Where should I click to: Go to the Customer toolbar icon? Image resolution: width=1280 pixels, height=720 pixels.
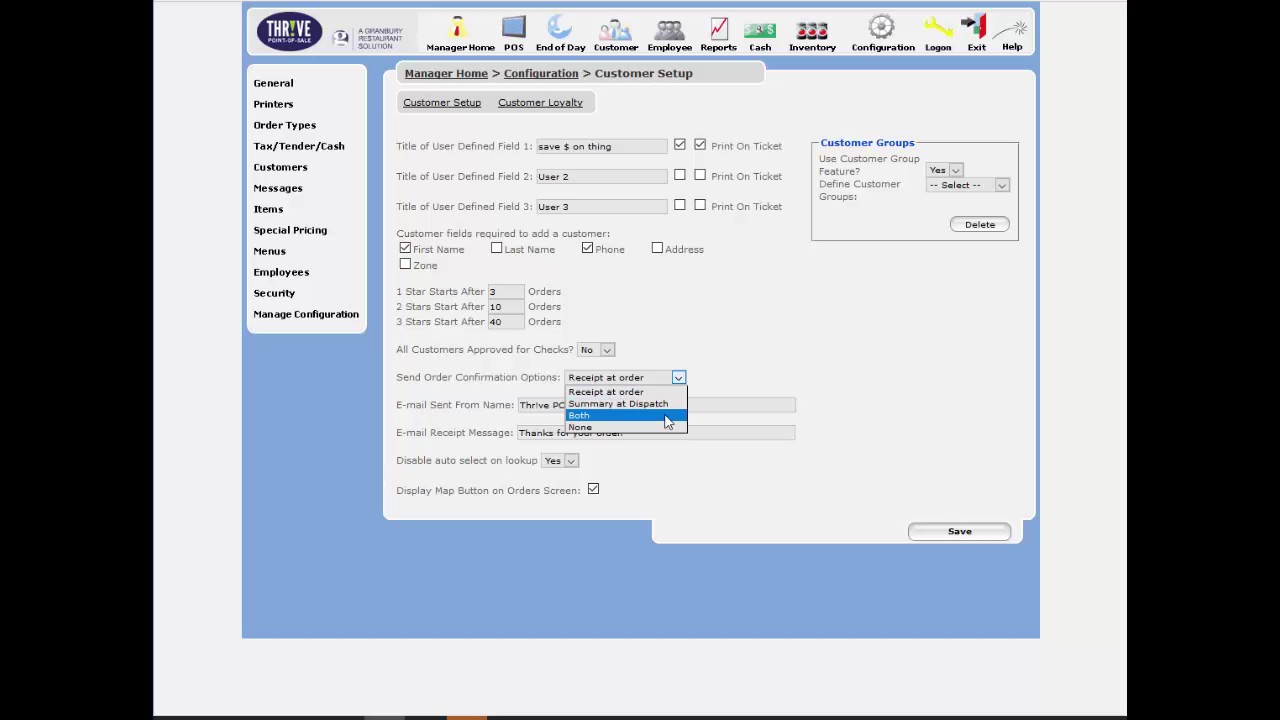(x=615, y=33)
